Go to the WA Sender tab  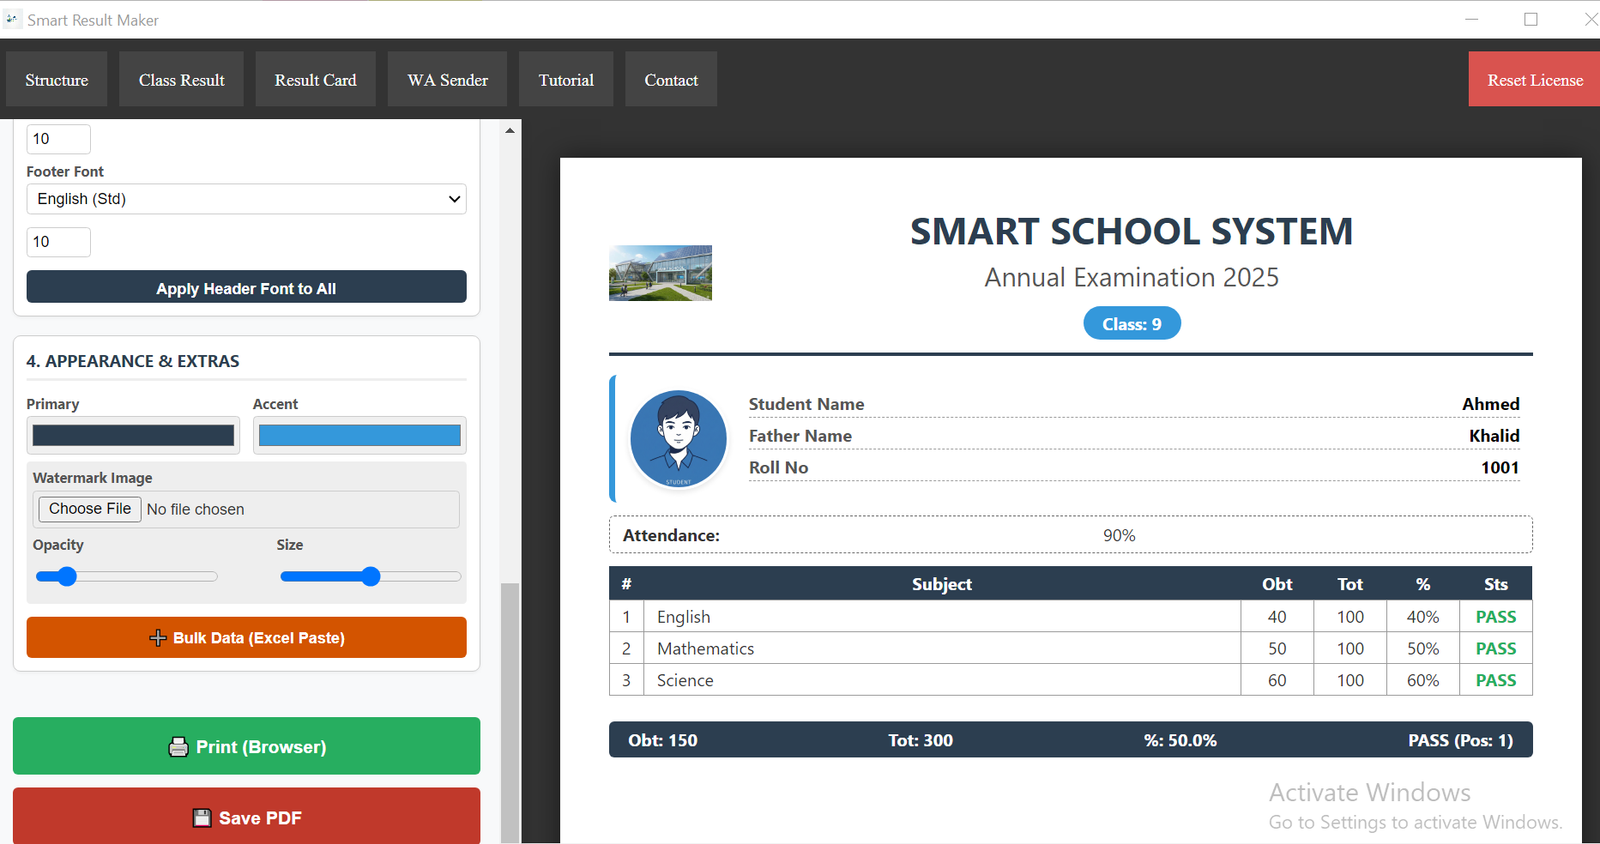[x=447, y=80]
